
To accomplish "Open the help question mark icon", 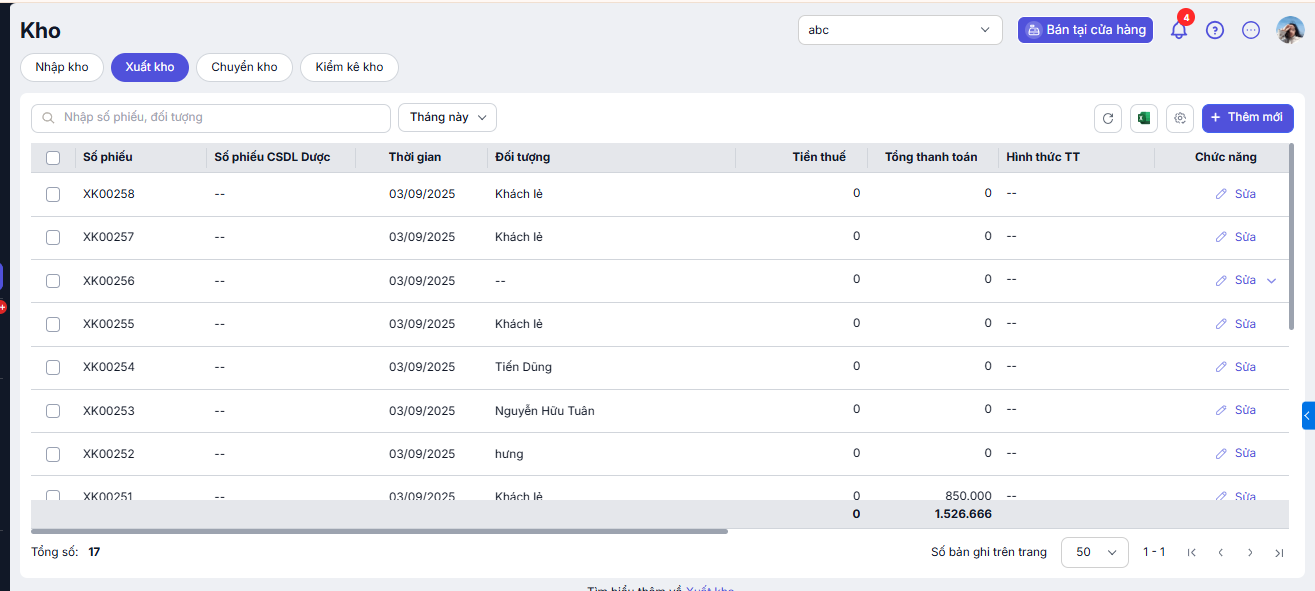I will [x=1215, y=30].
